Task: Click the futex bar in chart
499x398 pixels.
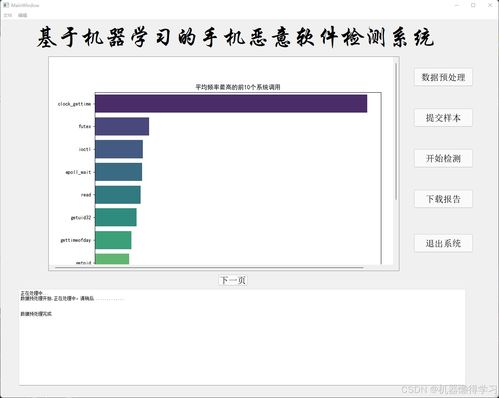Action: pyautogui.click(x=122, y=126)
